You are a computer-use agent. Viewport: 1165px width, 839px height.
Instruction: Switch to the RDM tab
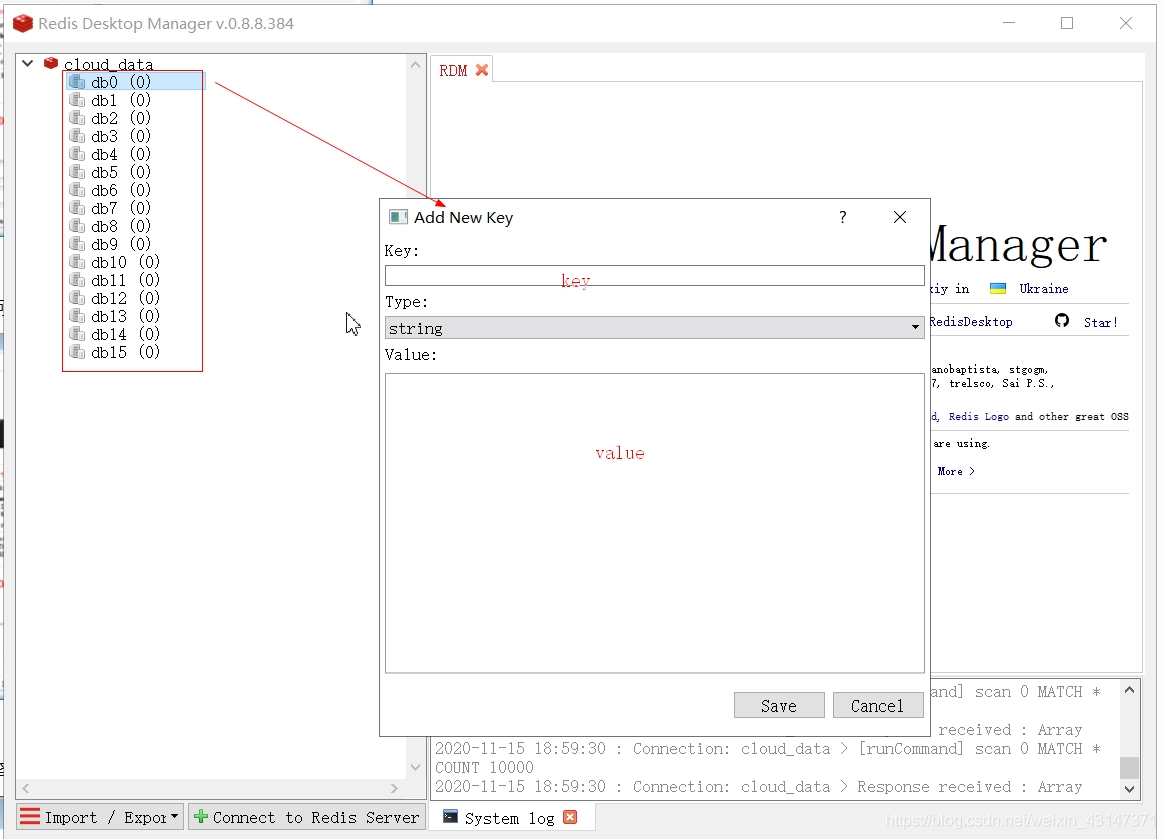tap(453, 71)
